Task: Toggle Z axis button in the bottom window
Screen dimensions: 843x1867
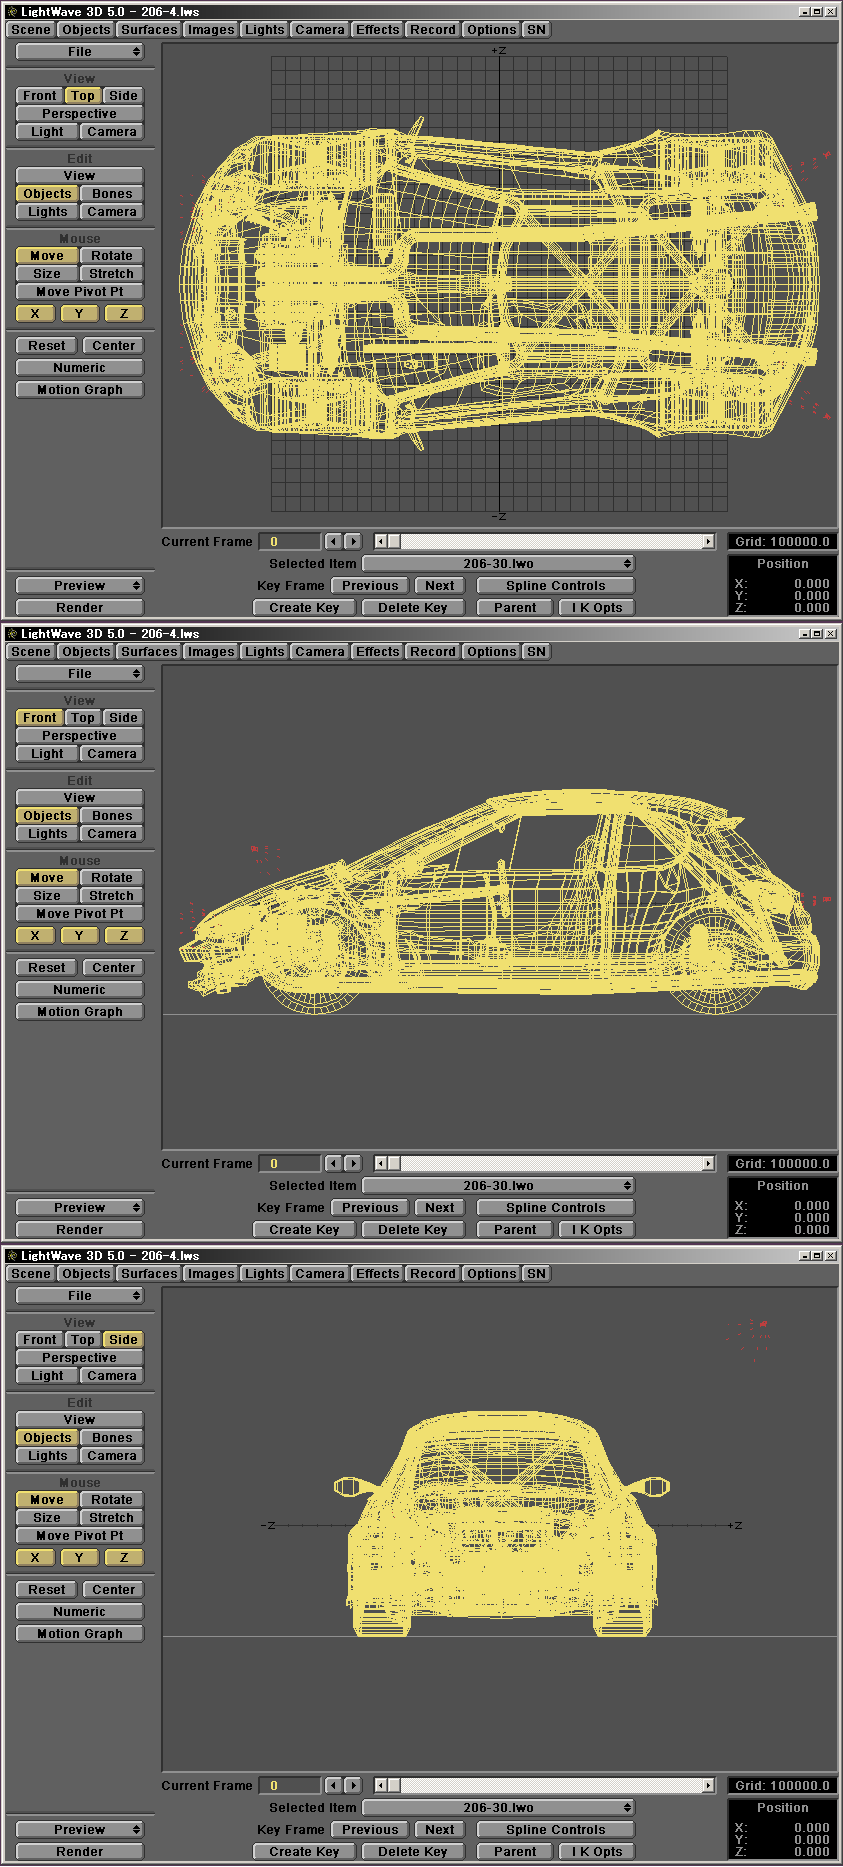Action: coord(123,1557)
